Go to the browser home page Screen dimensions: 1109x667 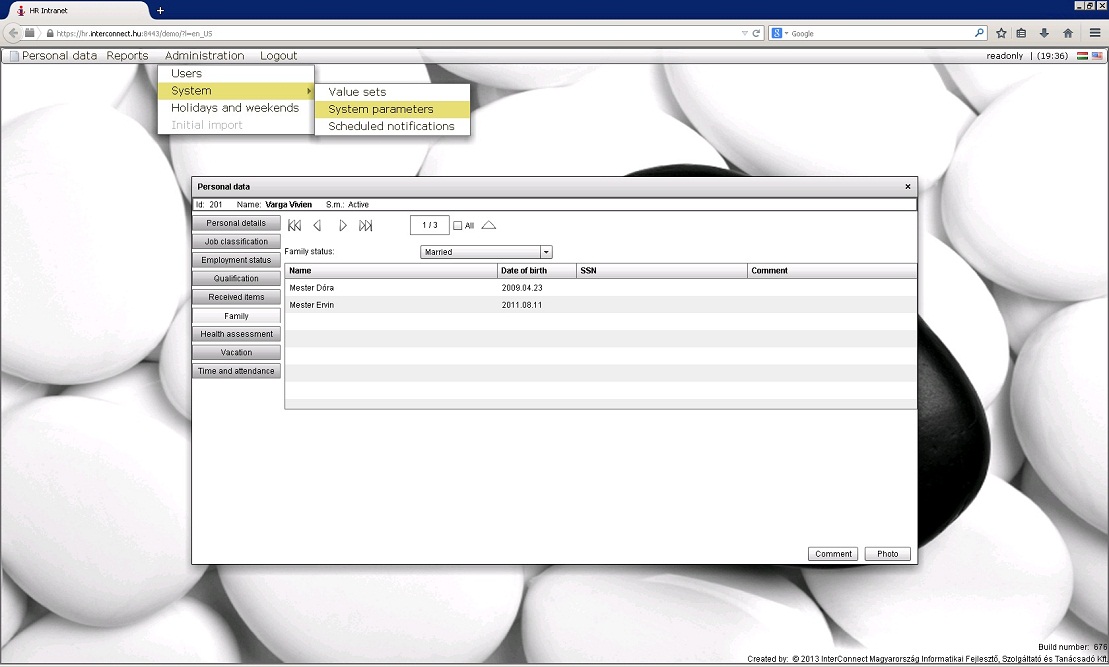point(1068,33)
